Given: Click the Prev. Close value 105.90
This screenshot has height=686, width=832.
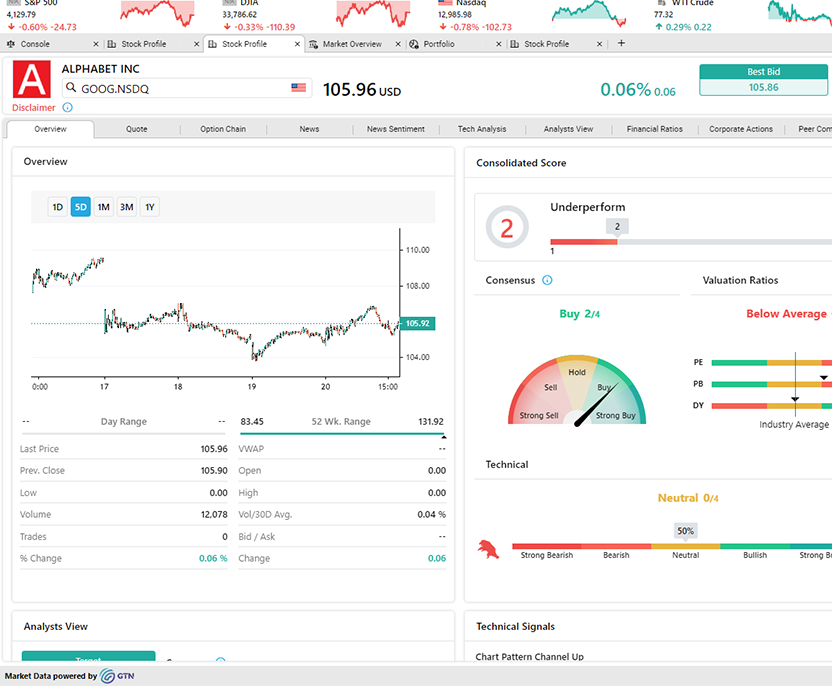Looking at the screenshot, I should 214,471.
